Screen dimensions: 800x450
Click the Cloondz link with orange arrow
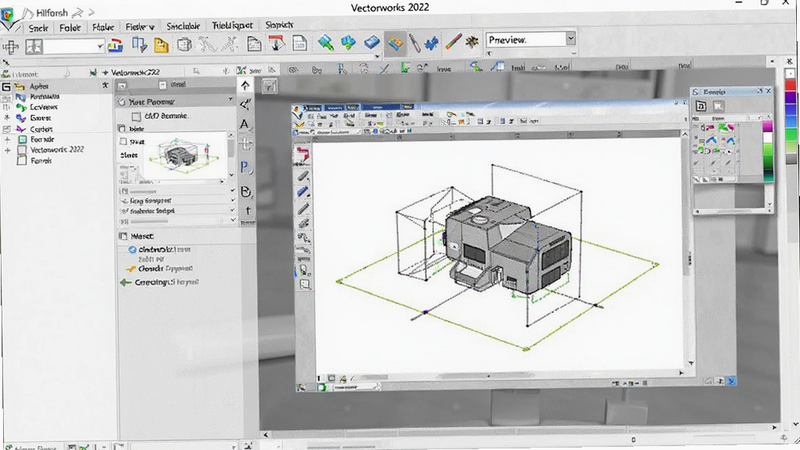point(161,268)
